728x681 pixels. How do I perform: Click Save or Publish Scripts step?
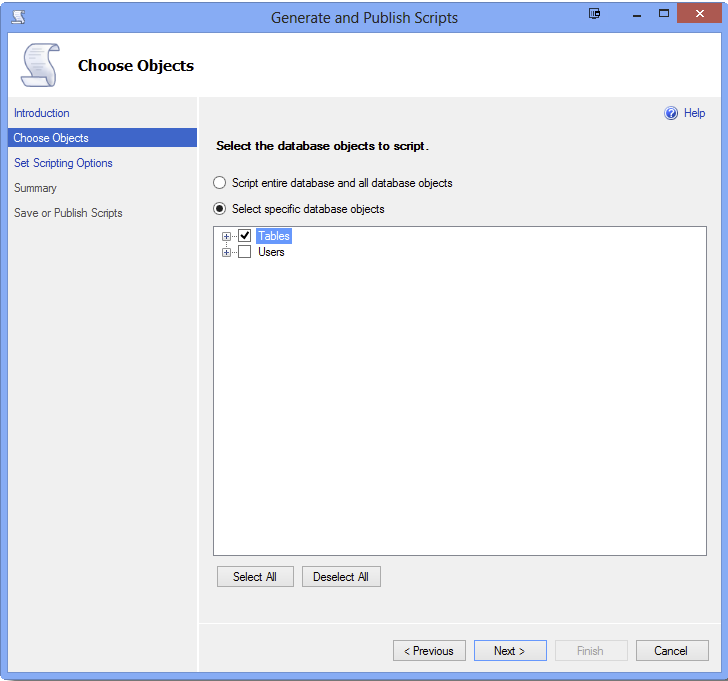(68, 213)
